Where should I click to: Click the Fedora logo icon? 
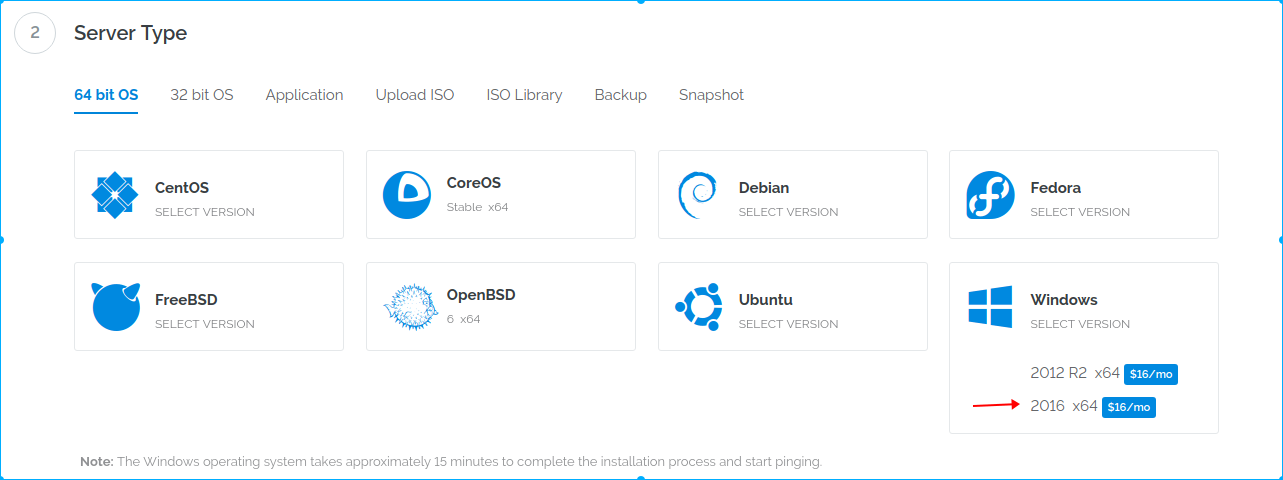(991, 195)
